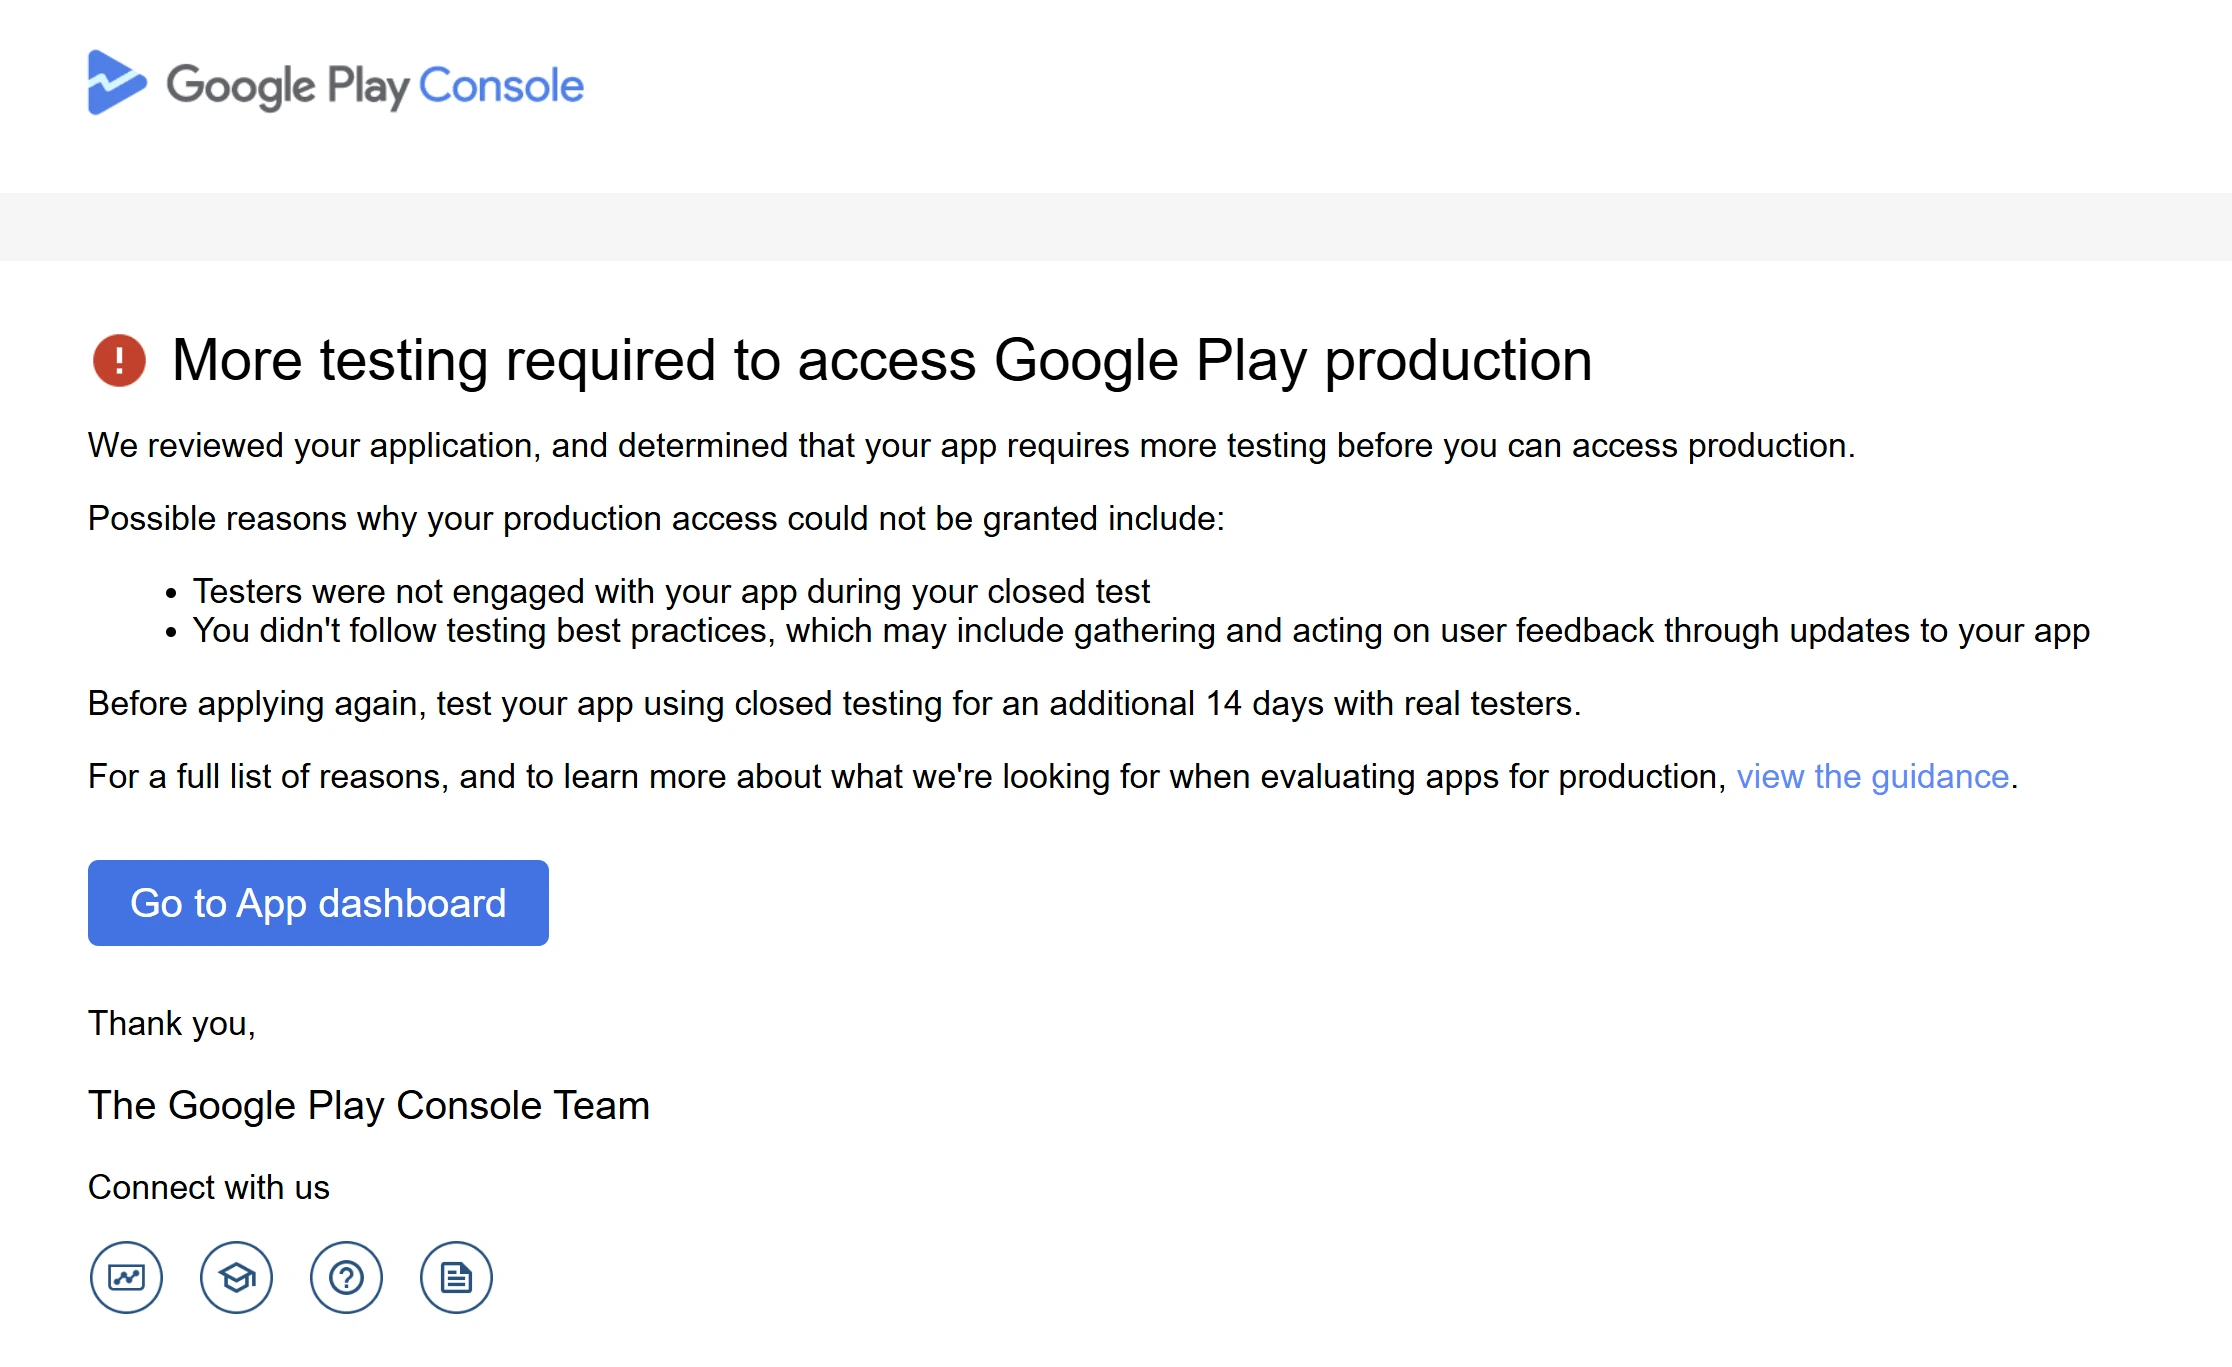The width and height of the screenshot is (2232, 1367).
Task: Select the More testing required heading
Action: coord(880,360)
